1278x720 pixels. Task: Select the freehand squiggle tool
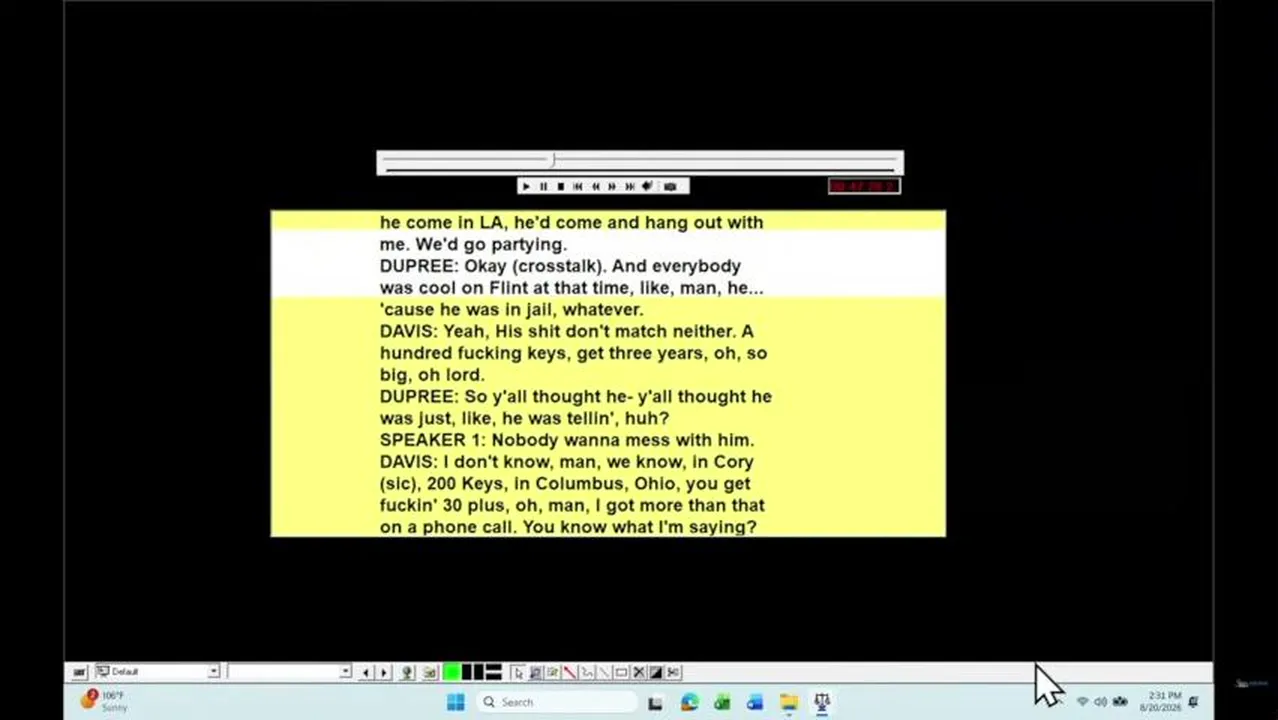pos(586,672)
